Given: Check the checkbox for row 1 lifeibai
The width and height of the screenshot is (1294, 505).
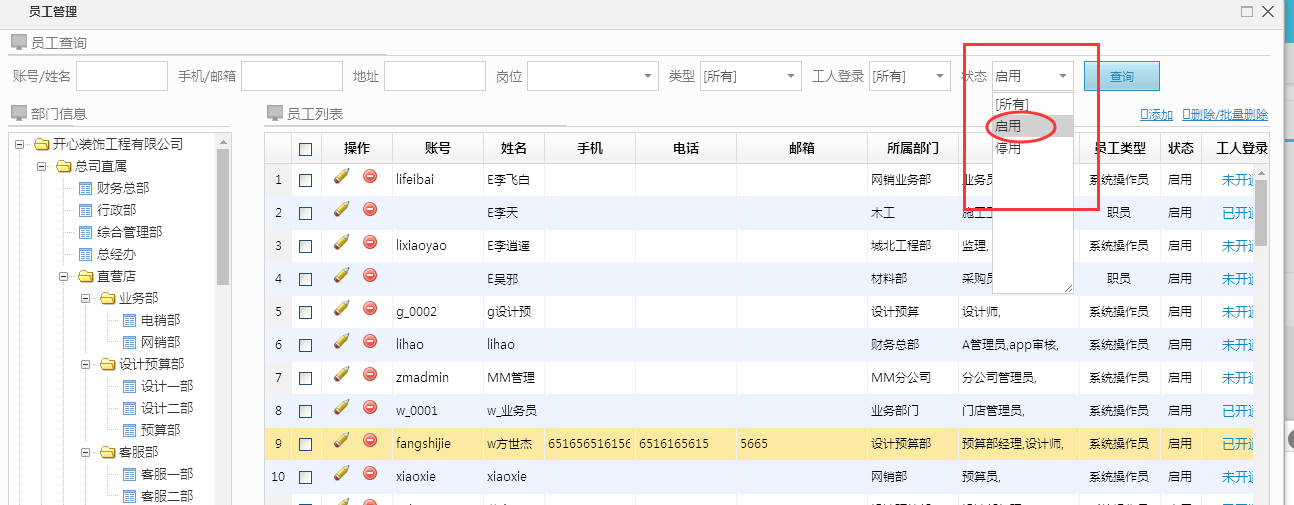Looking at the screenshot, I should [306, 180].
